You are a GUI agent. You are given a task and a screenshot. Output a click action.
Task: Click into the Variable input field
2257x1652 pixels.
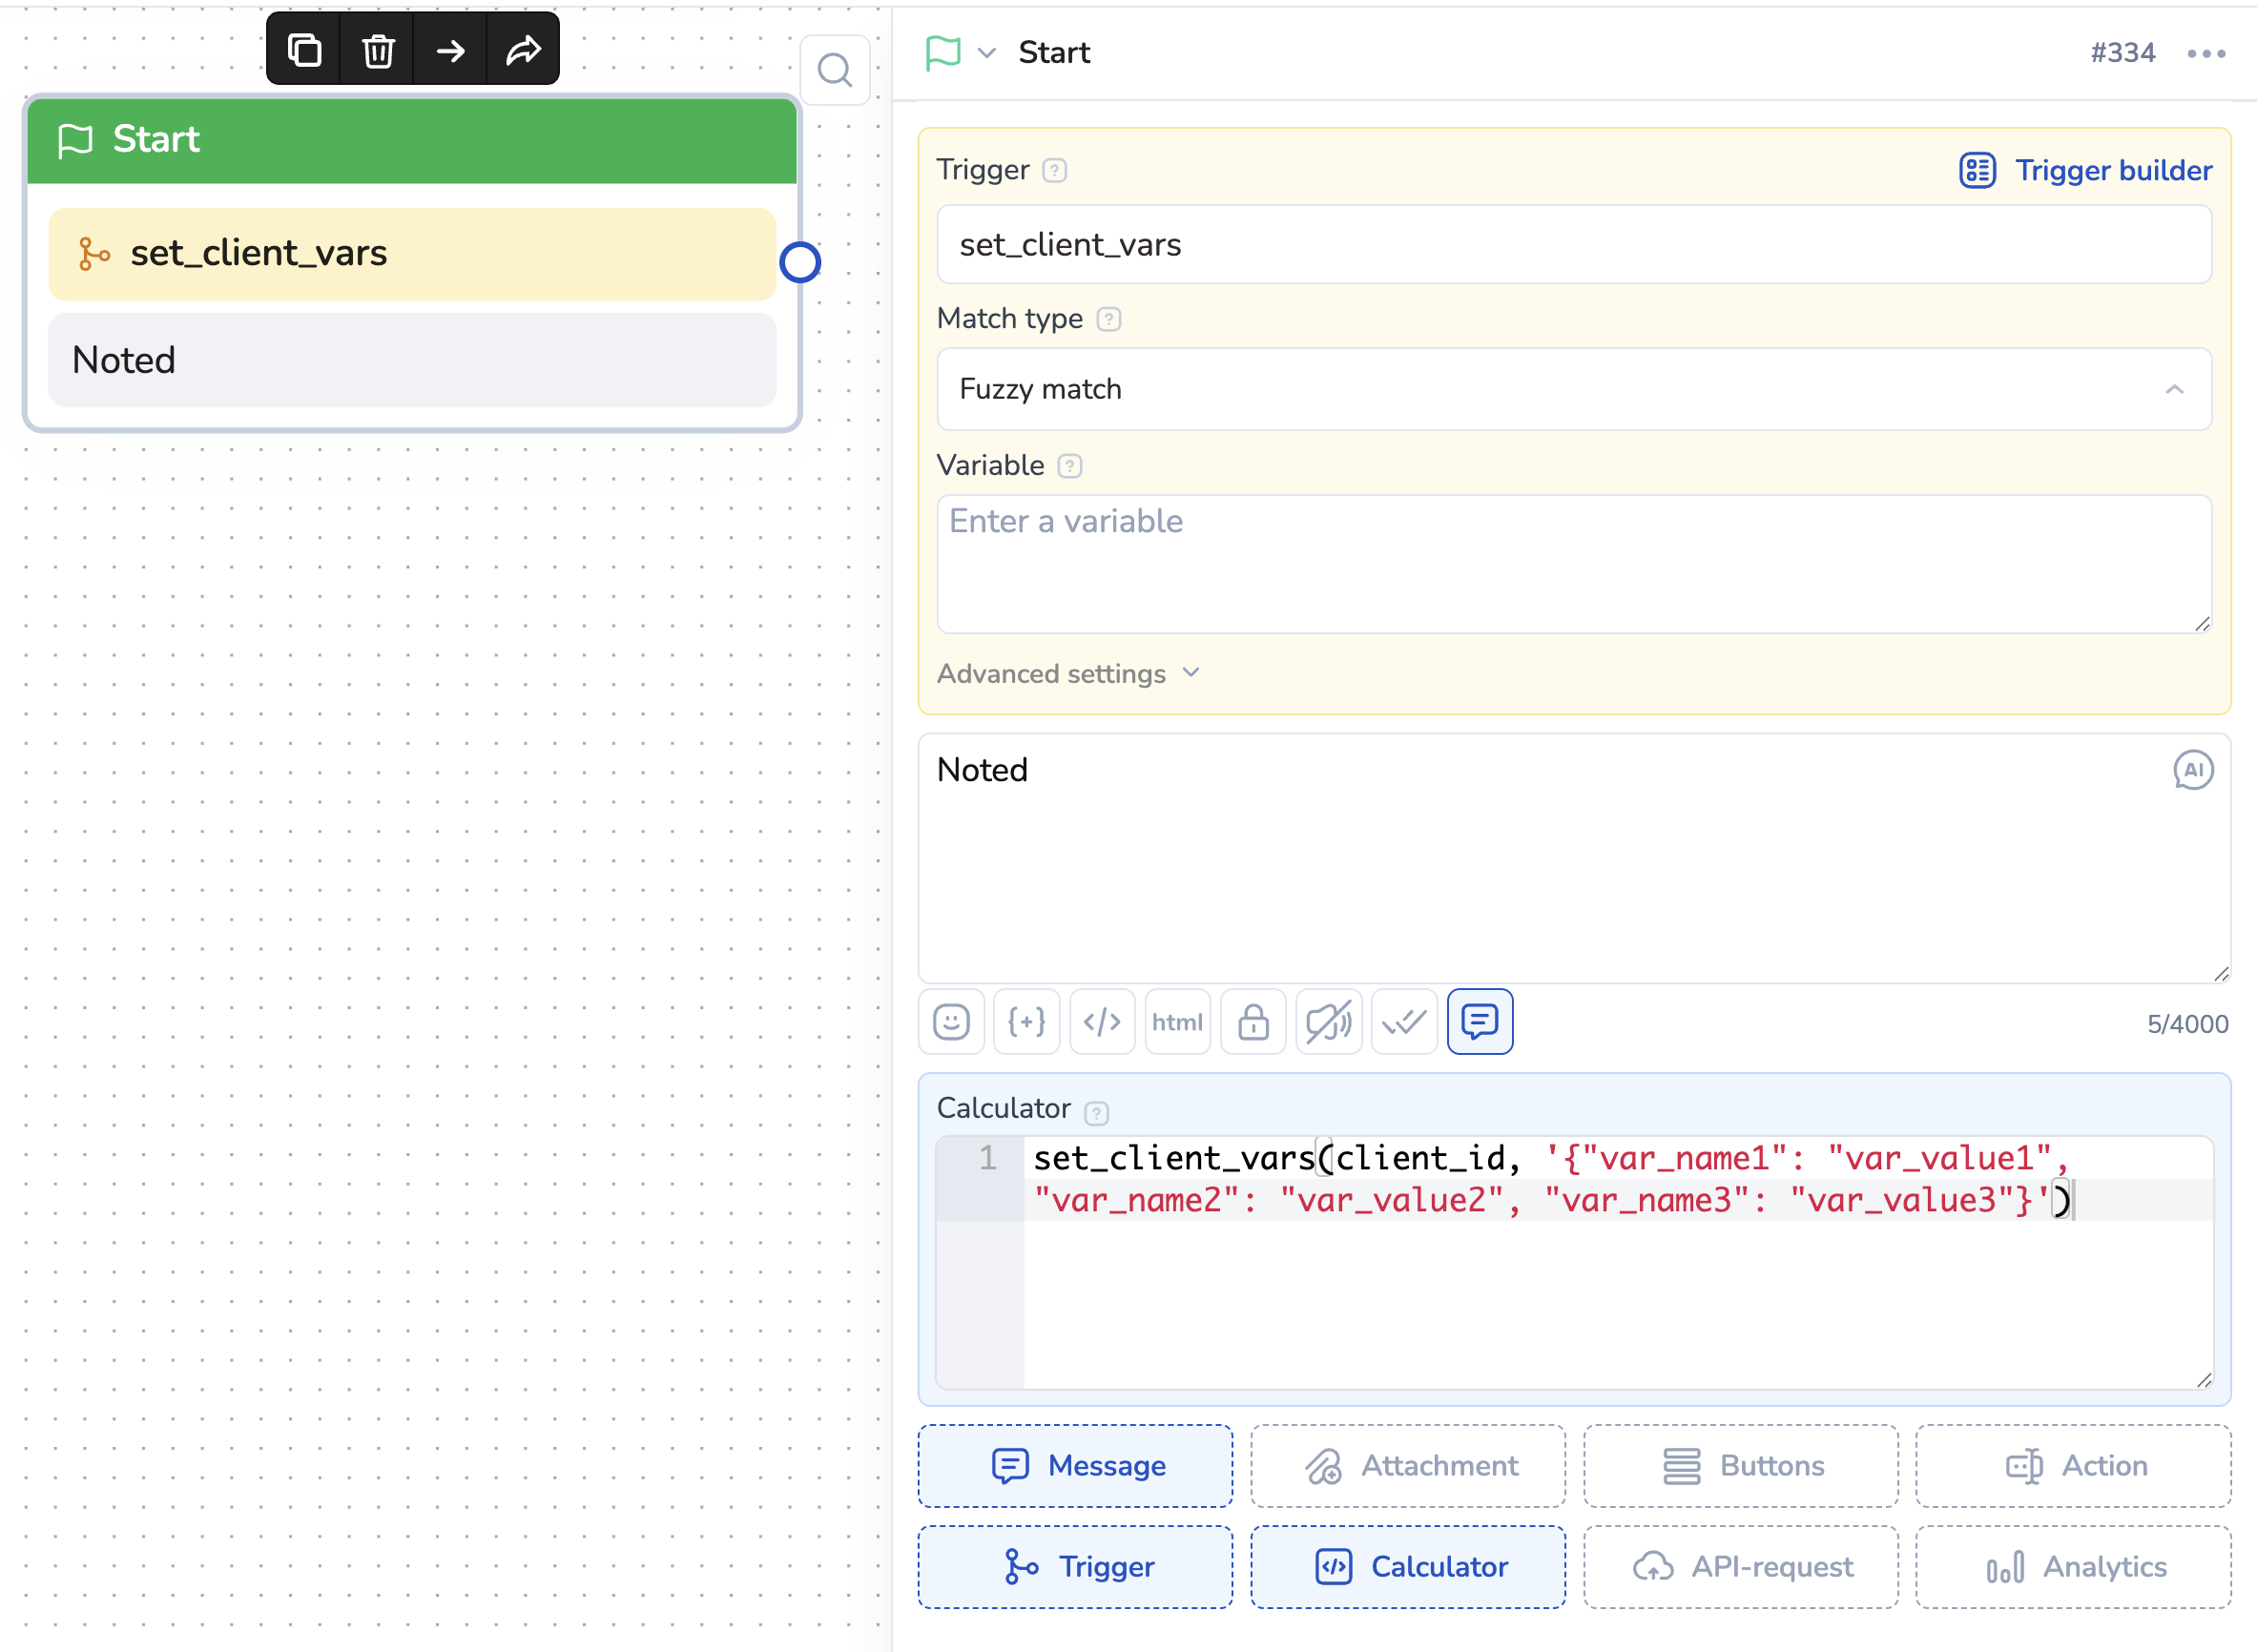1573,563
